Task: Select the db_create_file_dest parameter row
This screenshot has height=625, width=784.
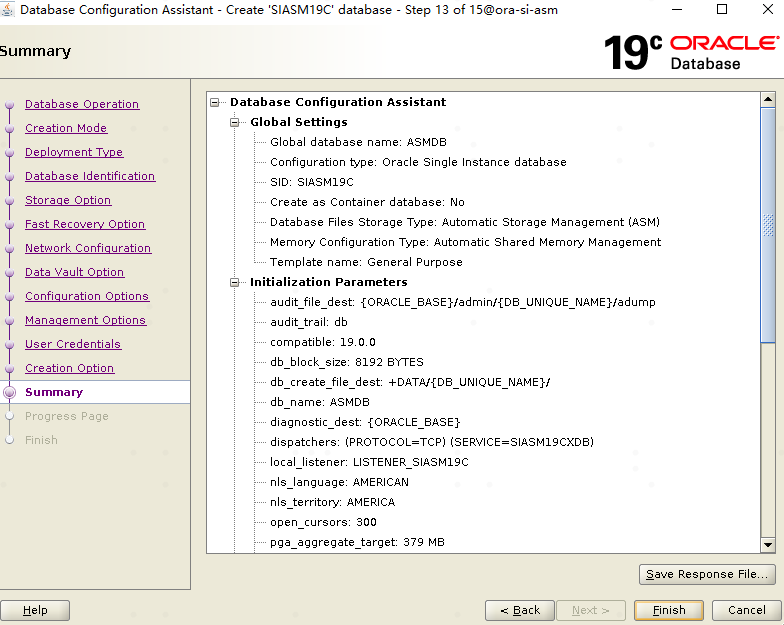Action: tap(410, 382)
